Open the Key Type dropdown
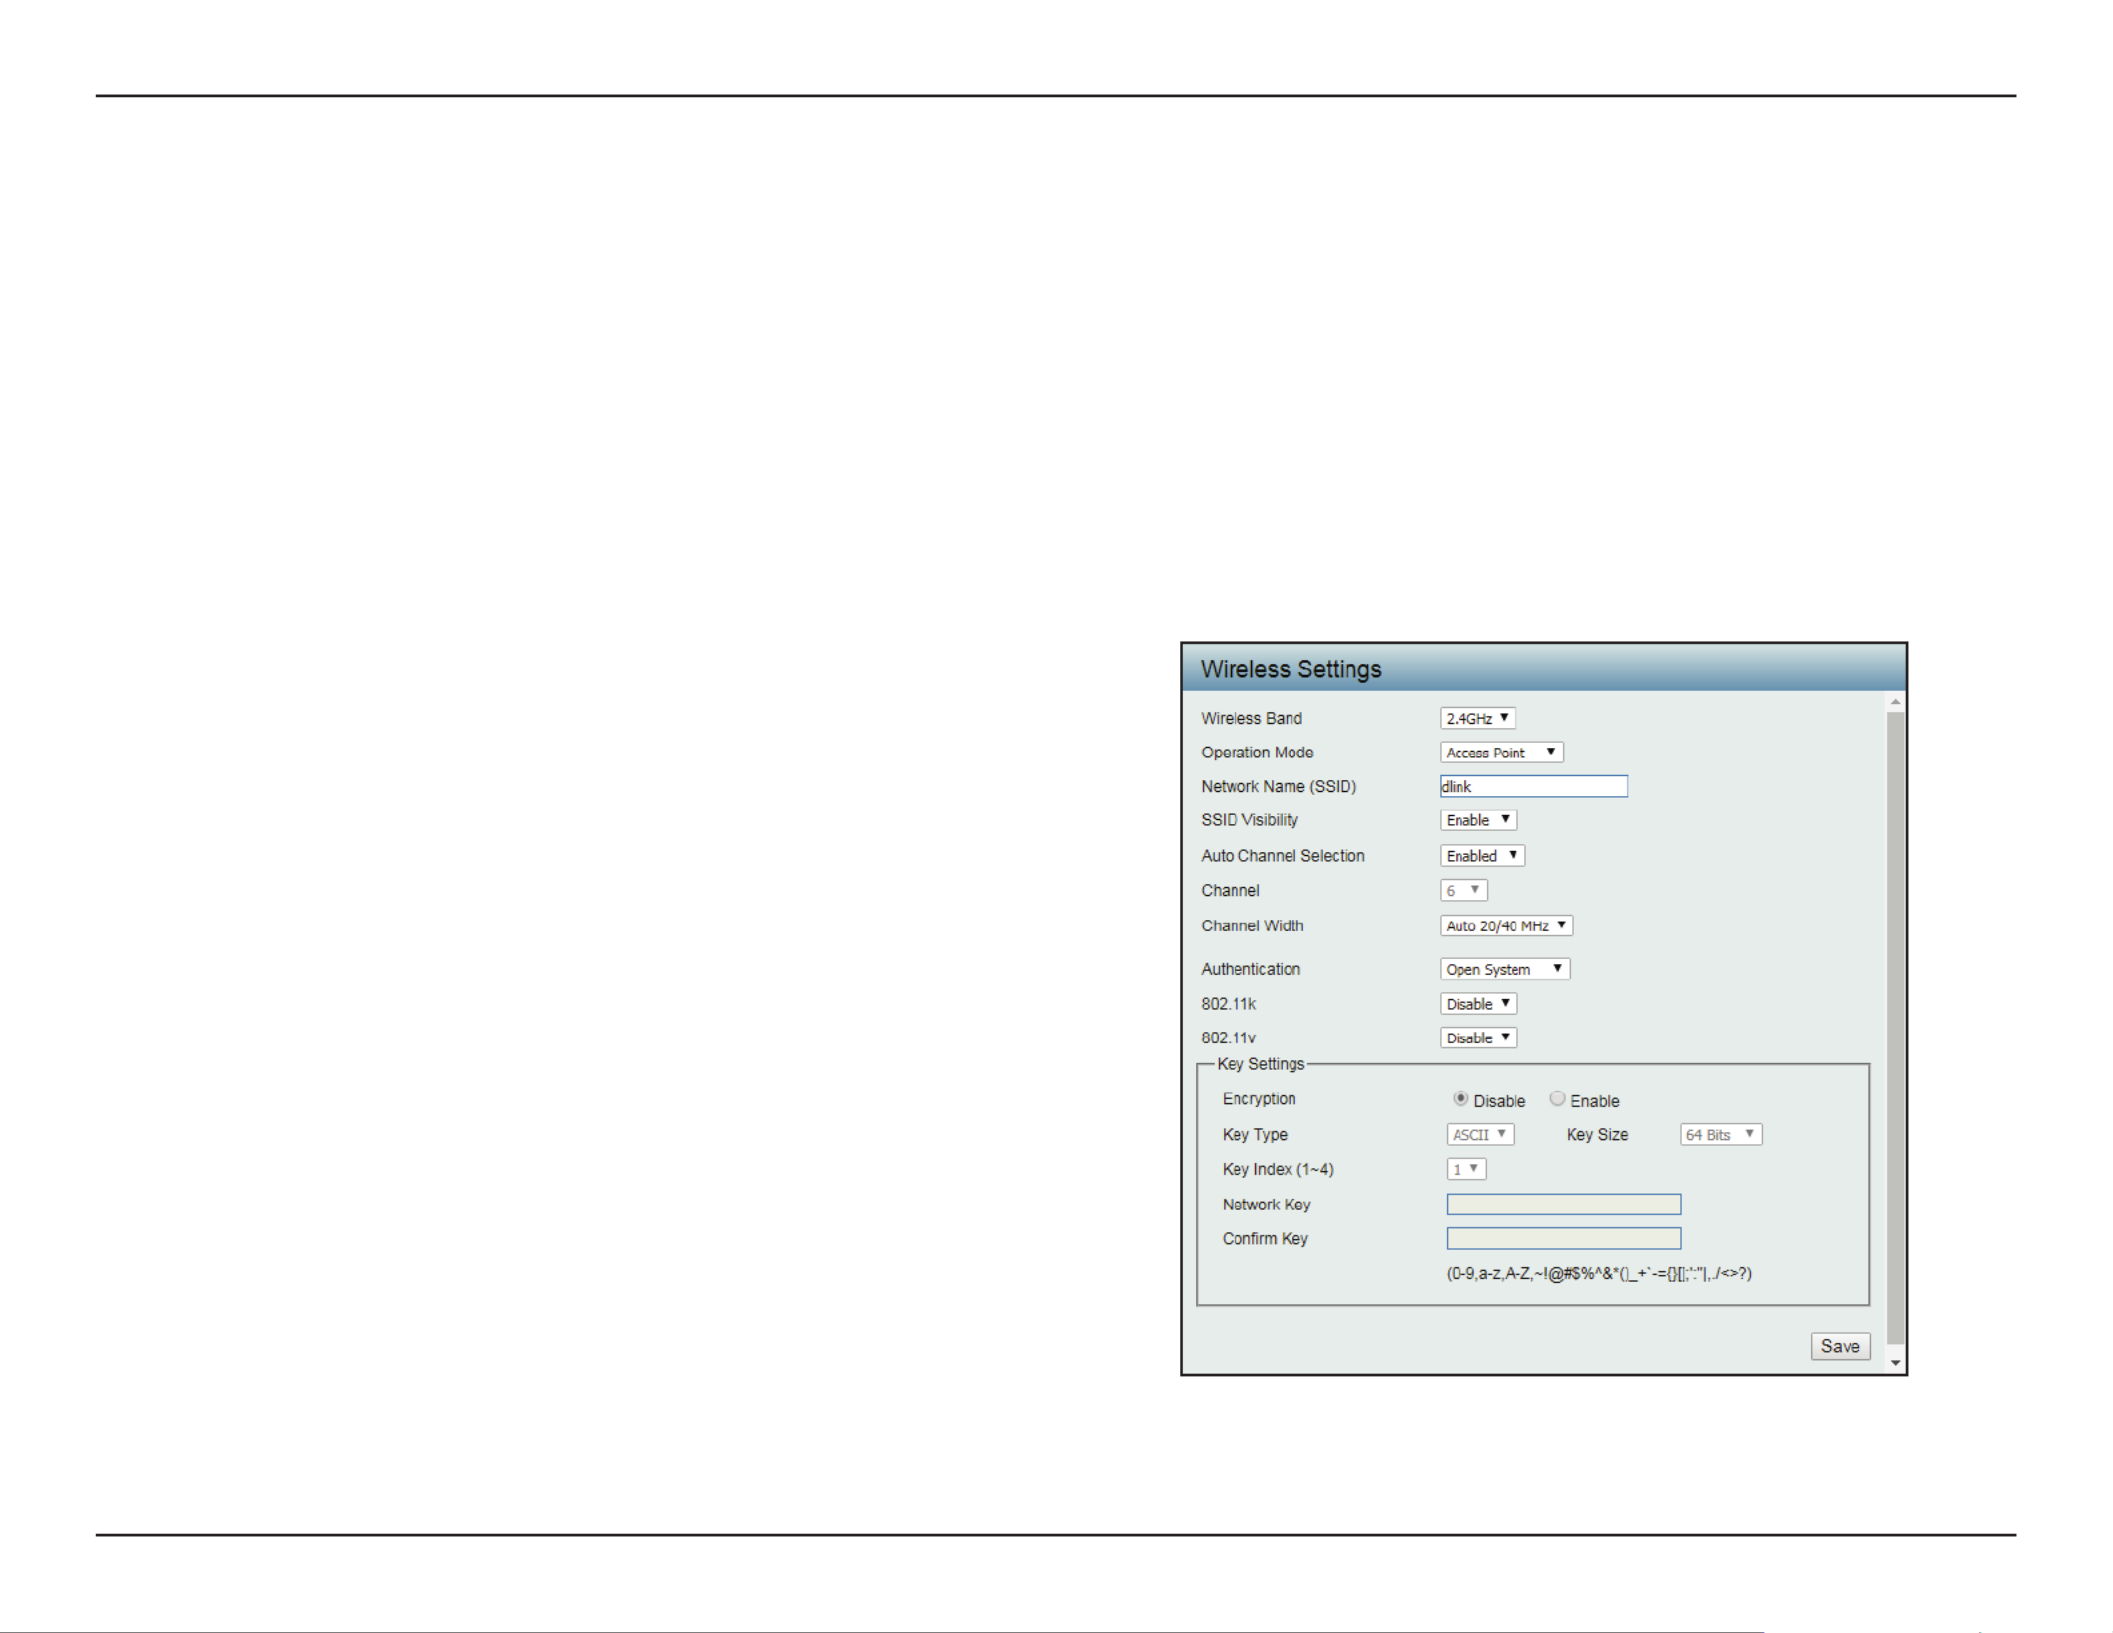This screenshot has height=1633, width=2113. 1480,1134
